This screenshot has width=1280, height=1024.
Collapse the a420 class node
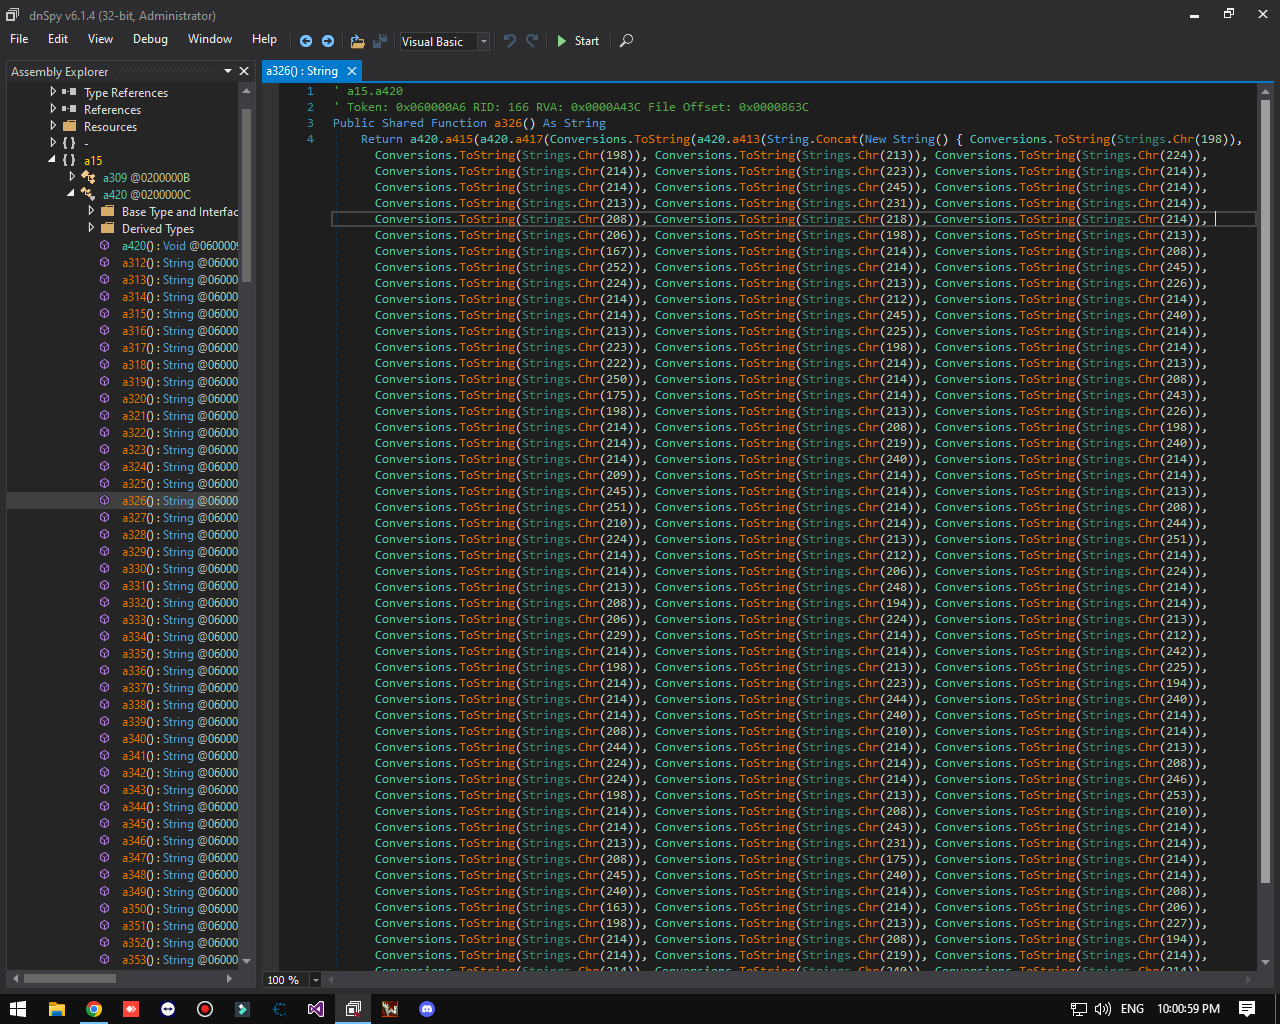pyautogui.click(x=71, y=194)
